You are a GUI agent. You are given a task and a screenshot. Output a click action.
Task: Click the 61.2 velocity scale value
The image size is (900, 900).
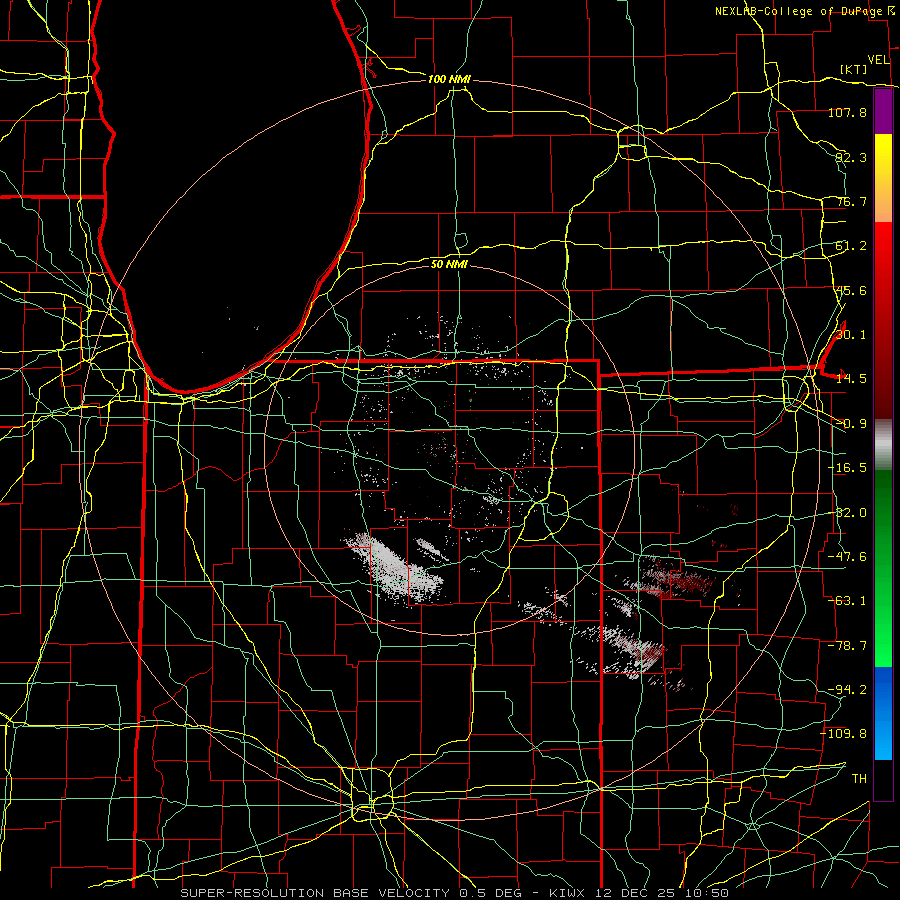851,246
